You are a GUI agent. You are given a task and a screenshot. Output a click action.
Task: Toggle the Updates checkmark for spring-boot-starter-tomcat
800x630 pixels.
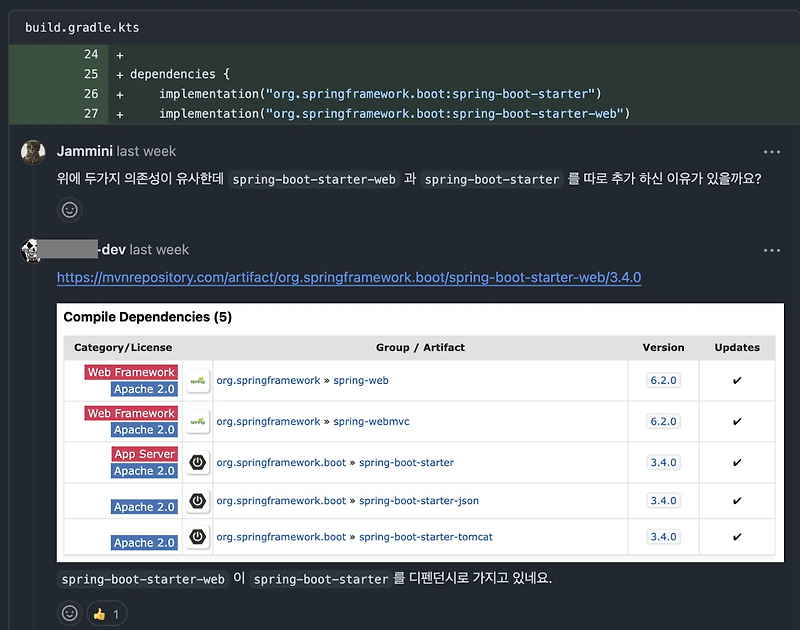tap(737, 537)
